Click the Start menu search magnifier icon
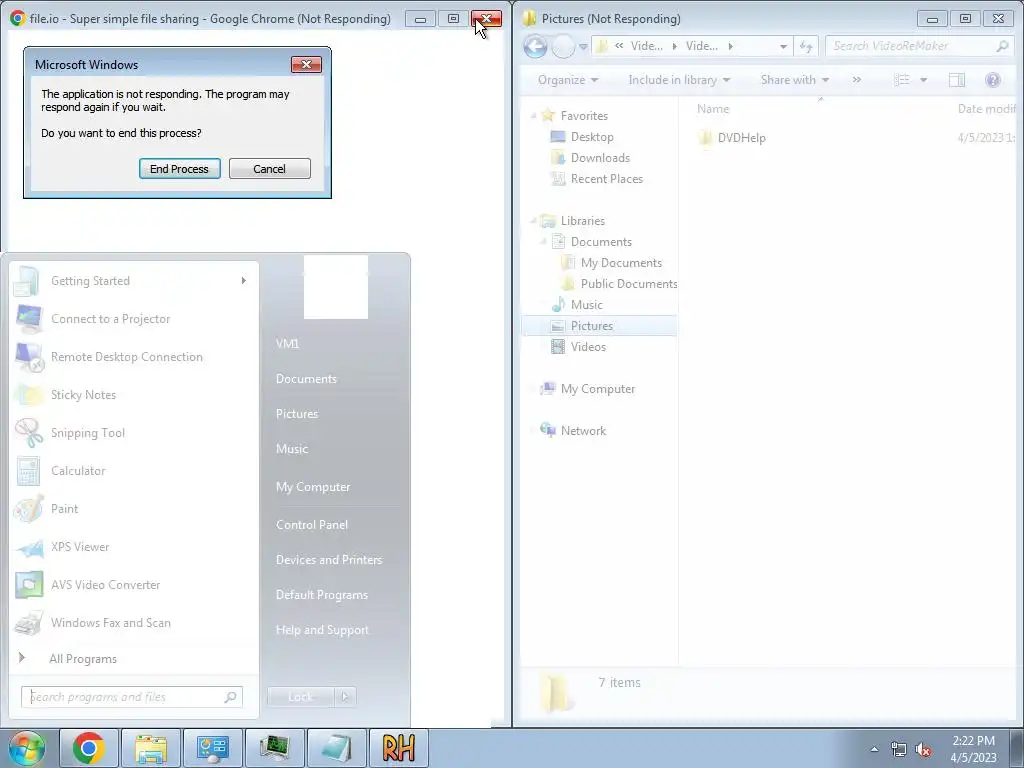1024x768 pixels. 231,697
